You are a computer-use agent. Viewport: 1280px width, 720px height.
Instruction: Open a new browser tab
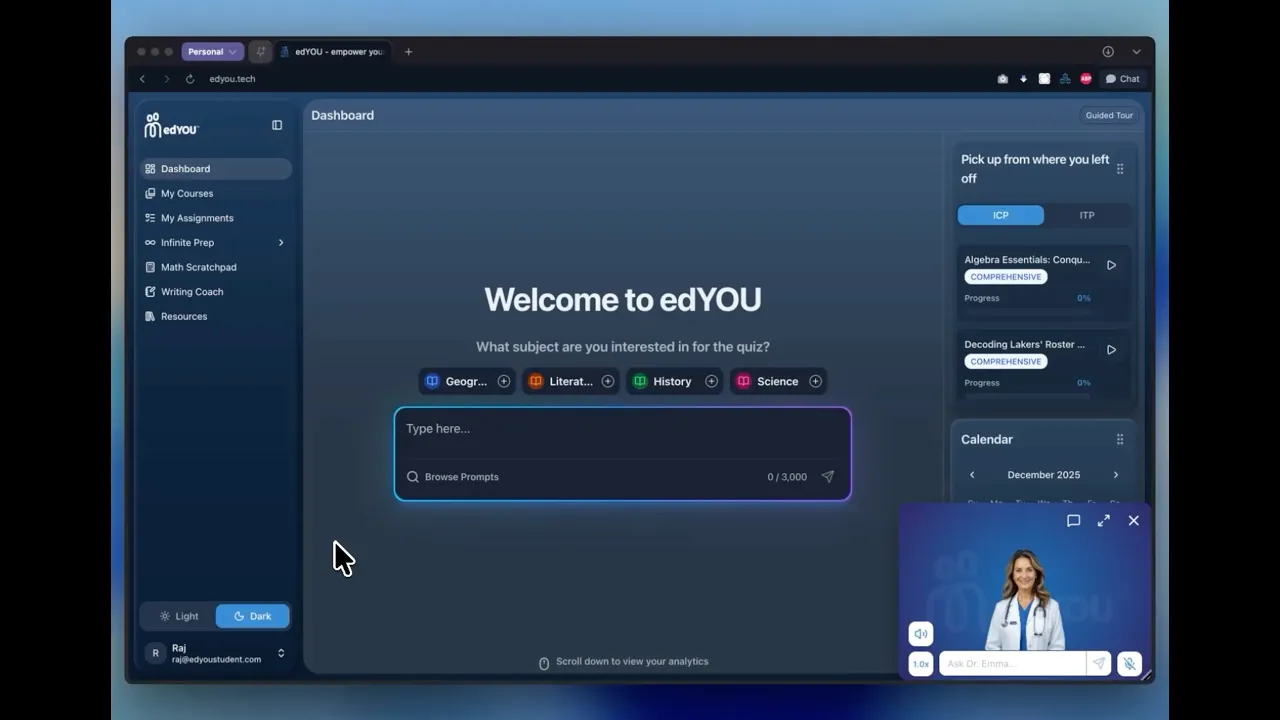coord(408,52)
